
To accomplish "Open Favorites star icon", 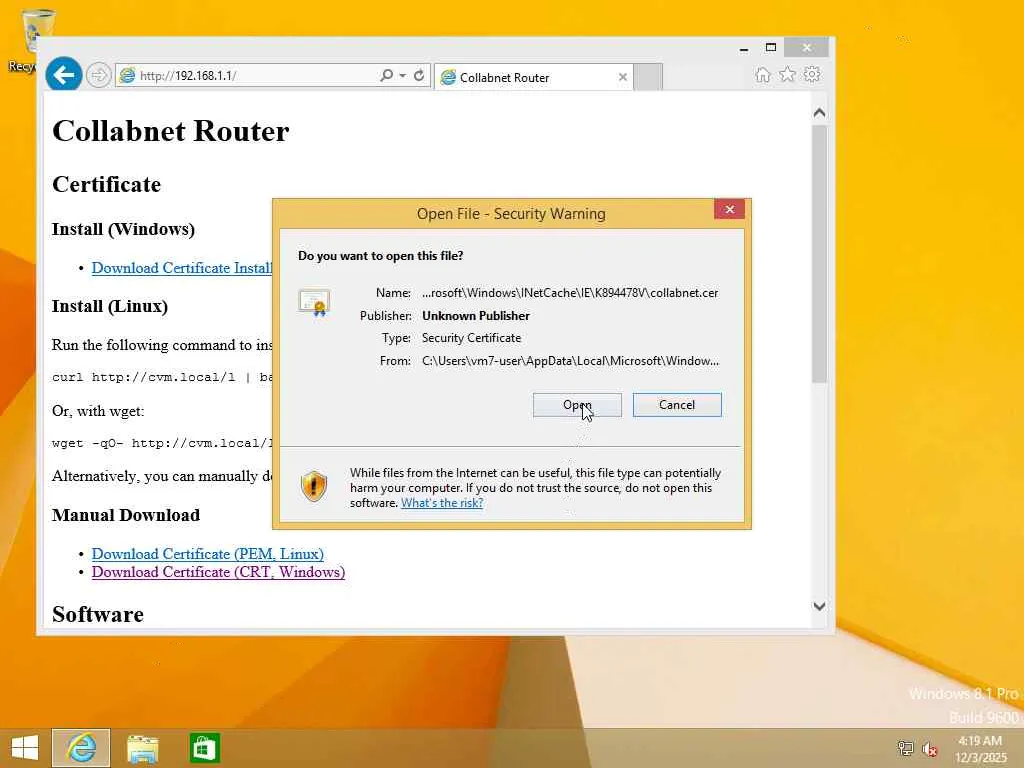I will tap(788, 74).
